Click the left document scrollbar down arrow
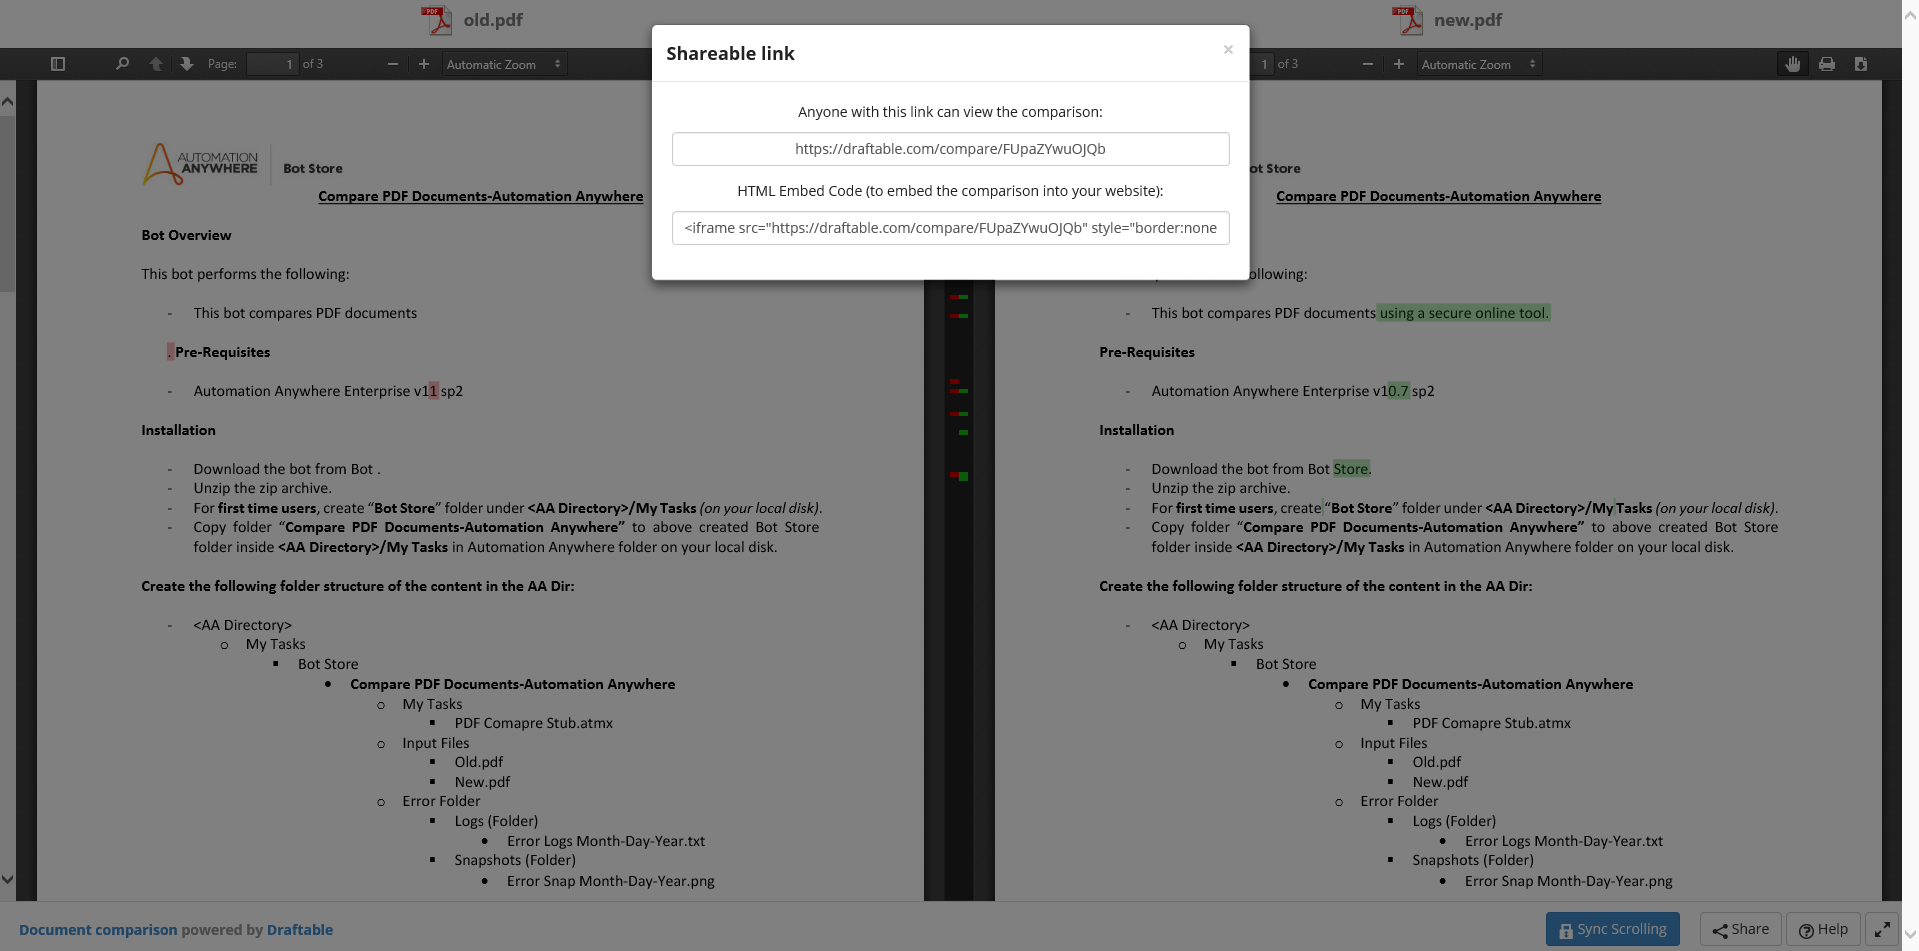The image size is (1919, 951). (7, 880)
